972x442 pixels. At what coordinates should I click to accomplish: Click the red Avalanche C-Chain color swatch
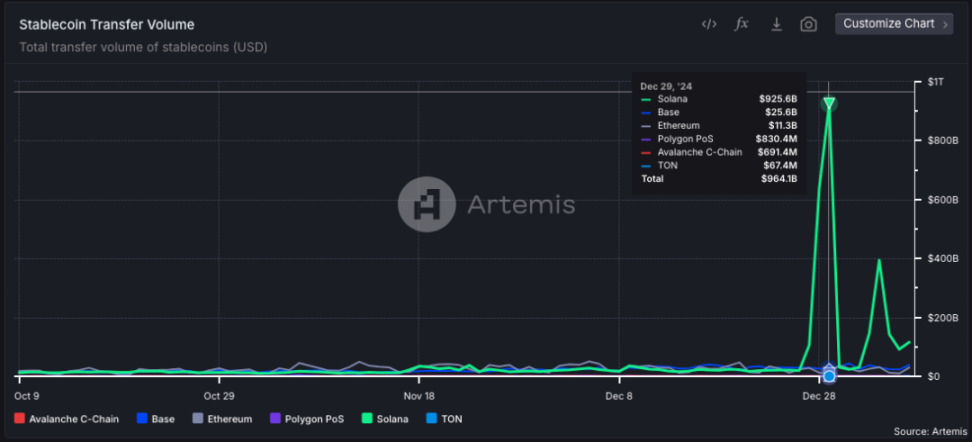tap(19, 419)
